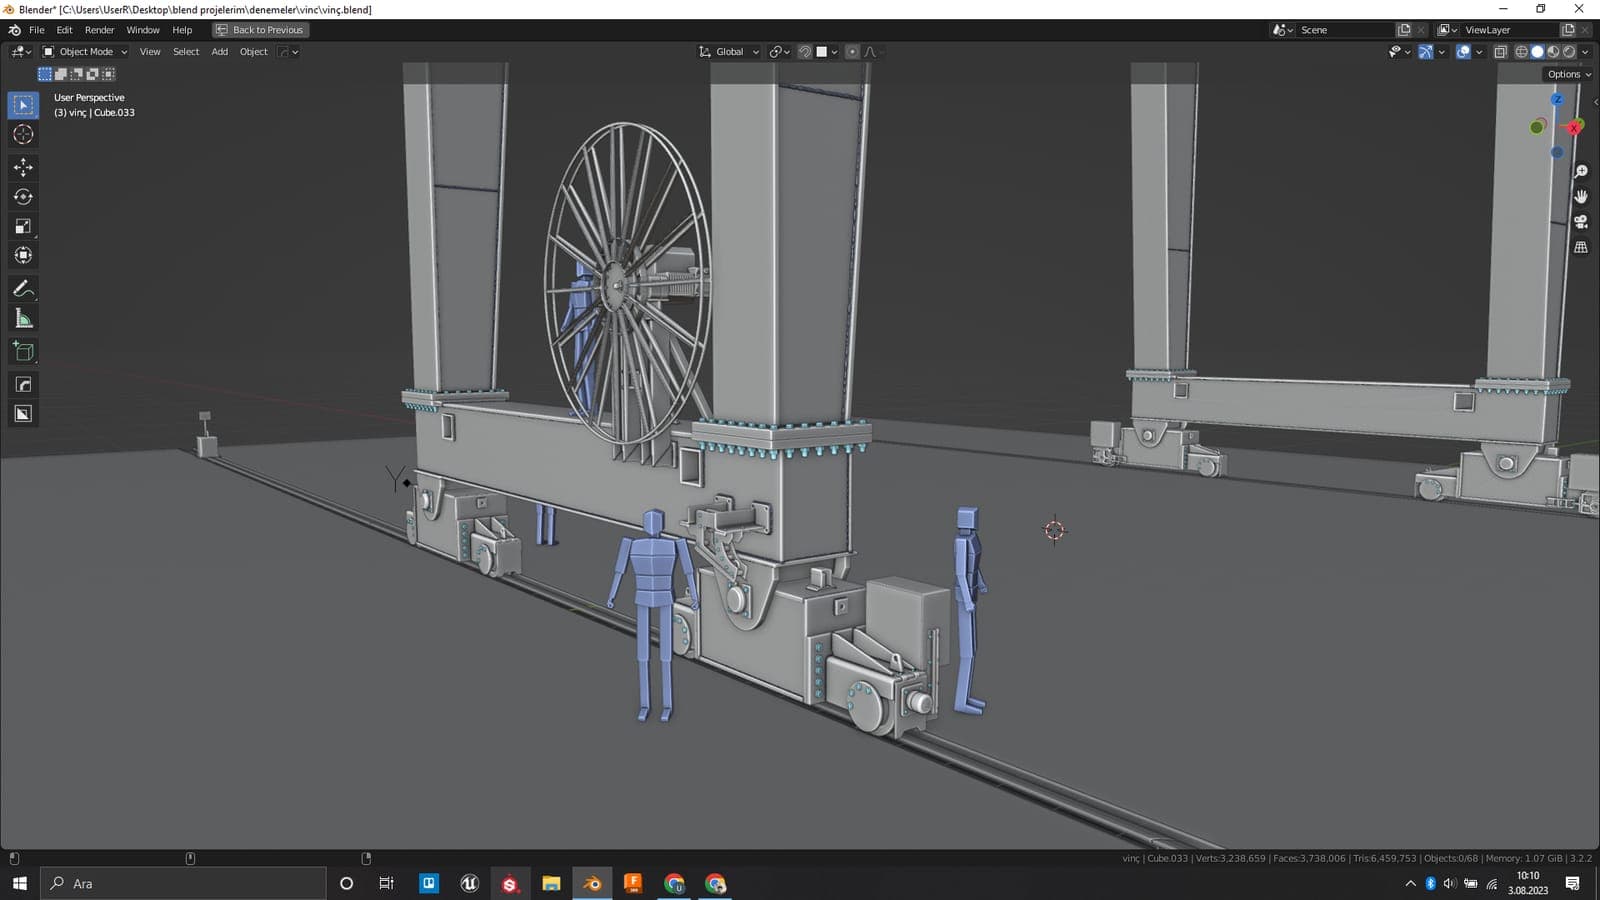Toggle snapping with the magnet icon

coord(803,51)
